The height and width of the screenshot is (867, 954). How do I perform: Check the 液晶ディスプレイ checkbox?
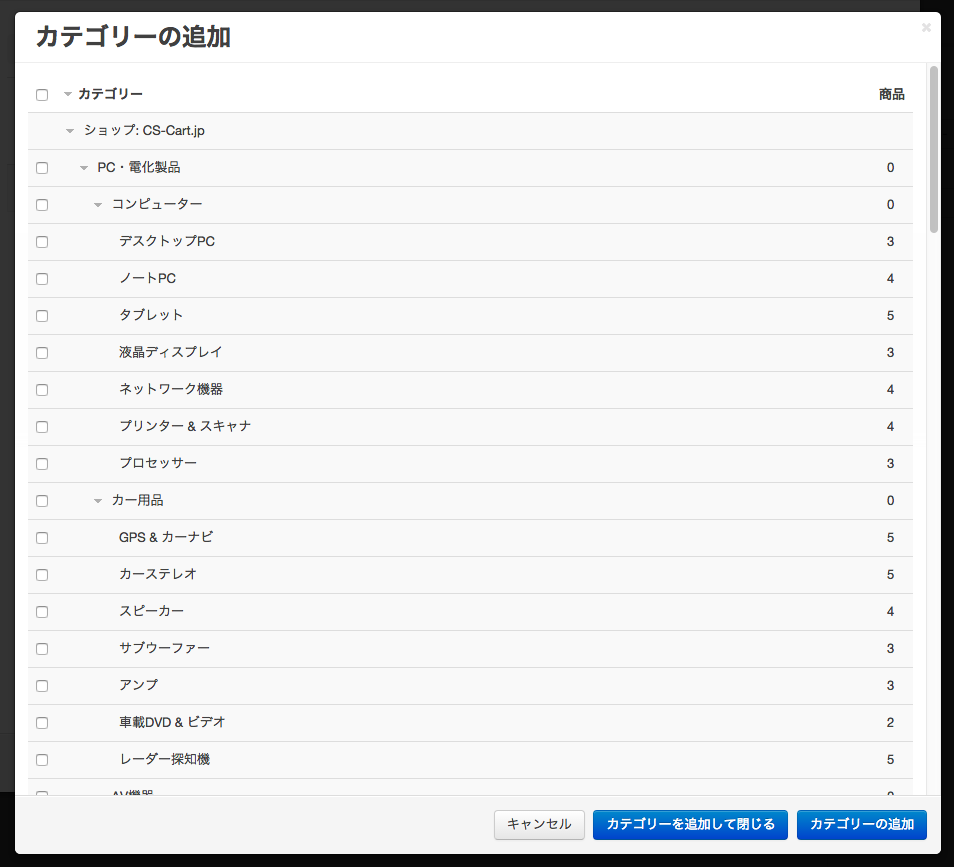(x=42, y=353)
